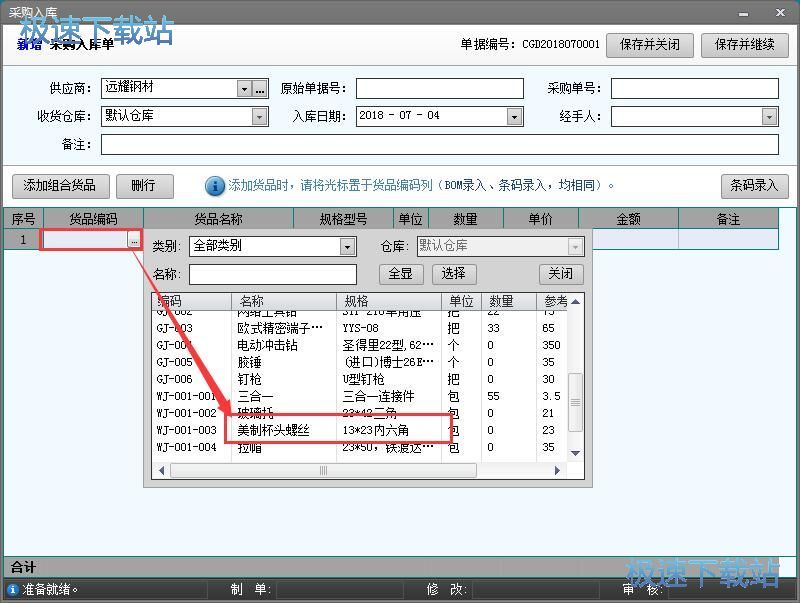Select the 电动冲击钻 row
The width and height of the screenshot is (800, 603).
point(360,345)
